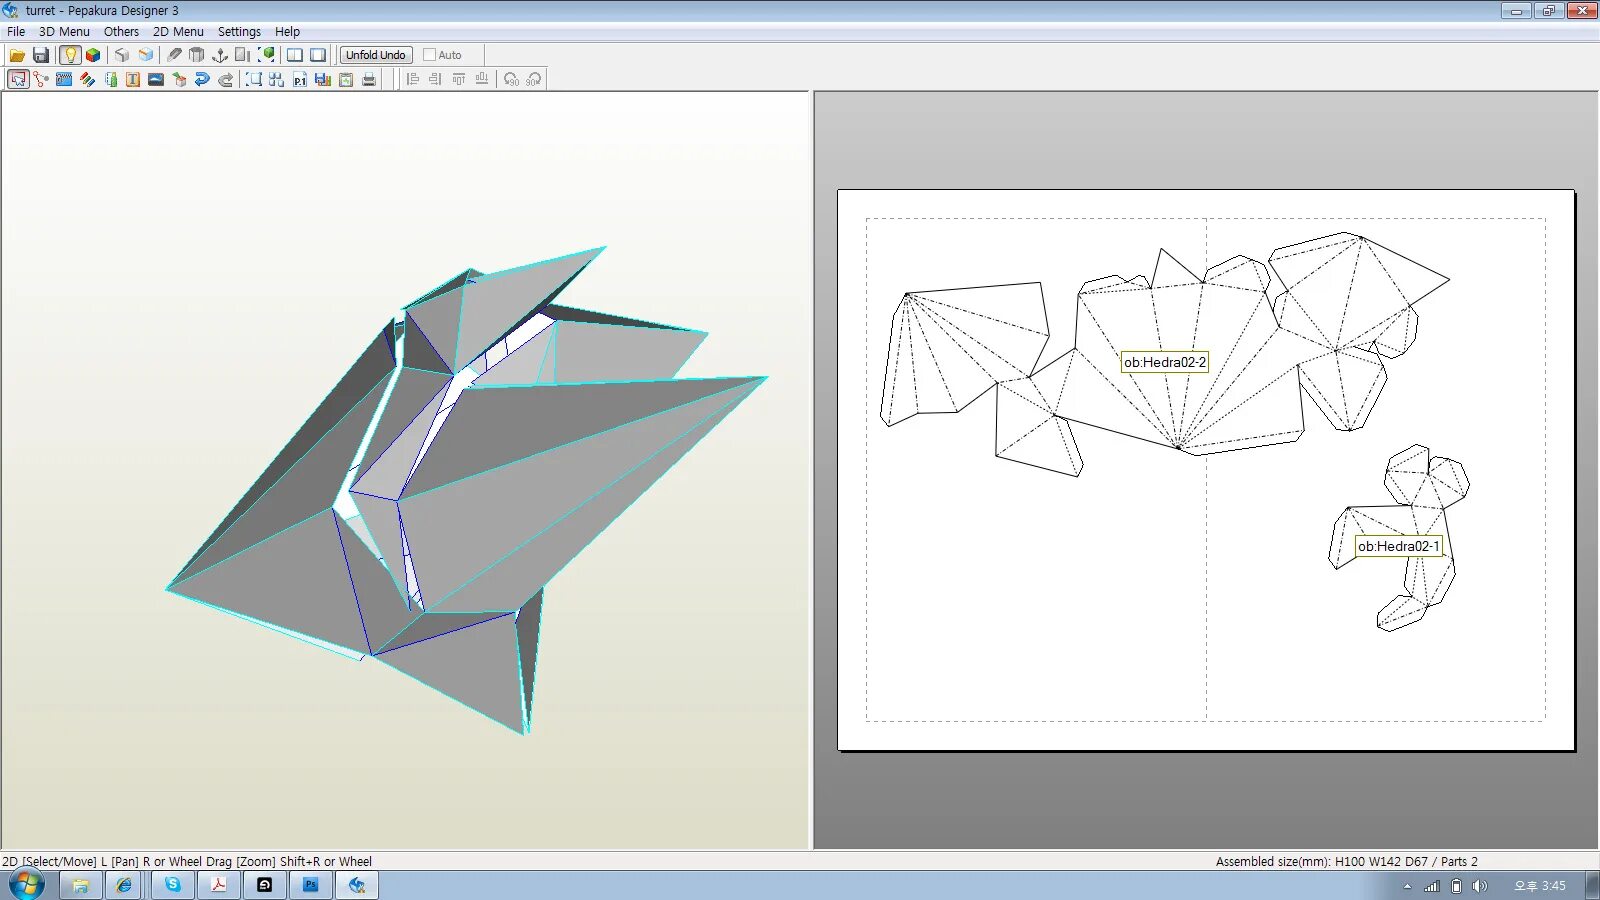The width and height of the screenshot is (1600, 900).
Task: Open the volume control in system tray
Action: pos(1480,886)
